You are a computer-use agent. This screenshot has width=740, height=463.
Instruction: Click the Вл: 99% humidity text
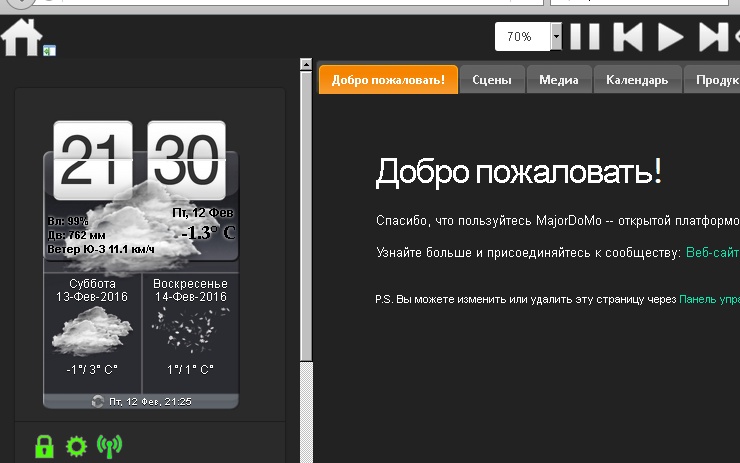tap(68, 221)
